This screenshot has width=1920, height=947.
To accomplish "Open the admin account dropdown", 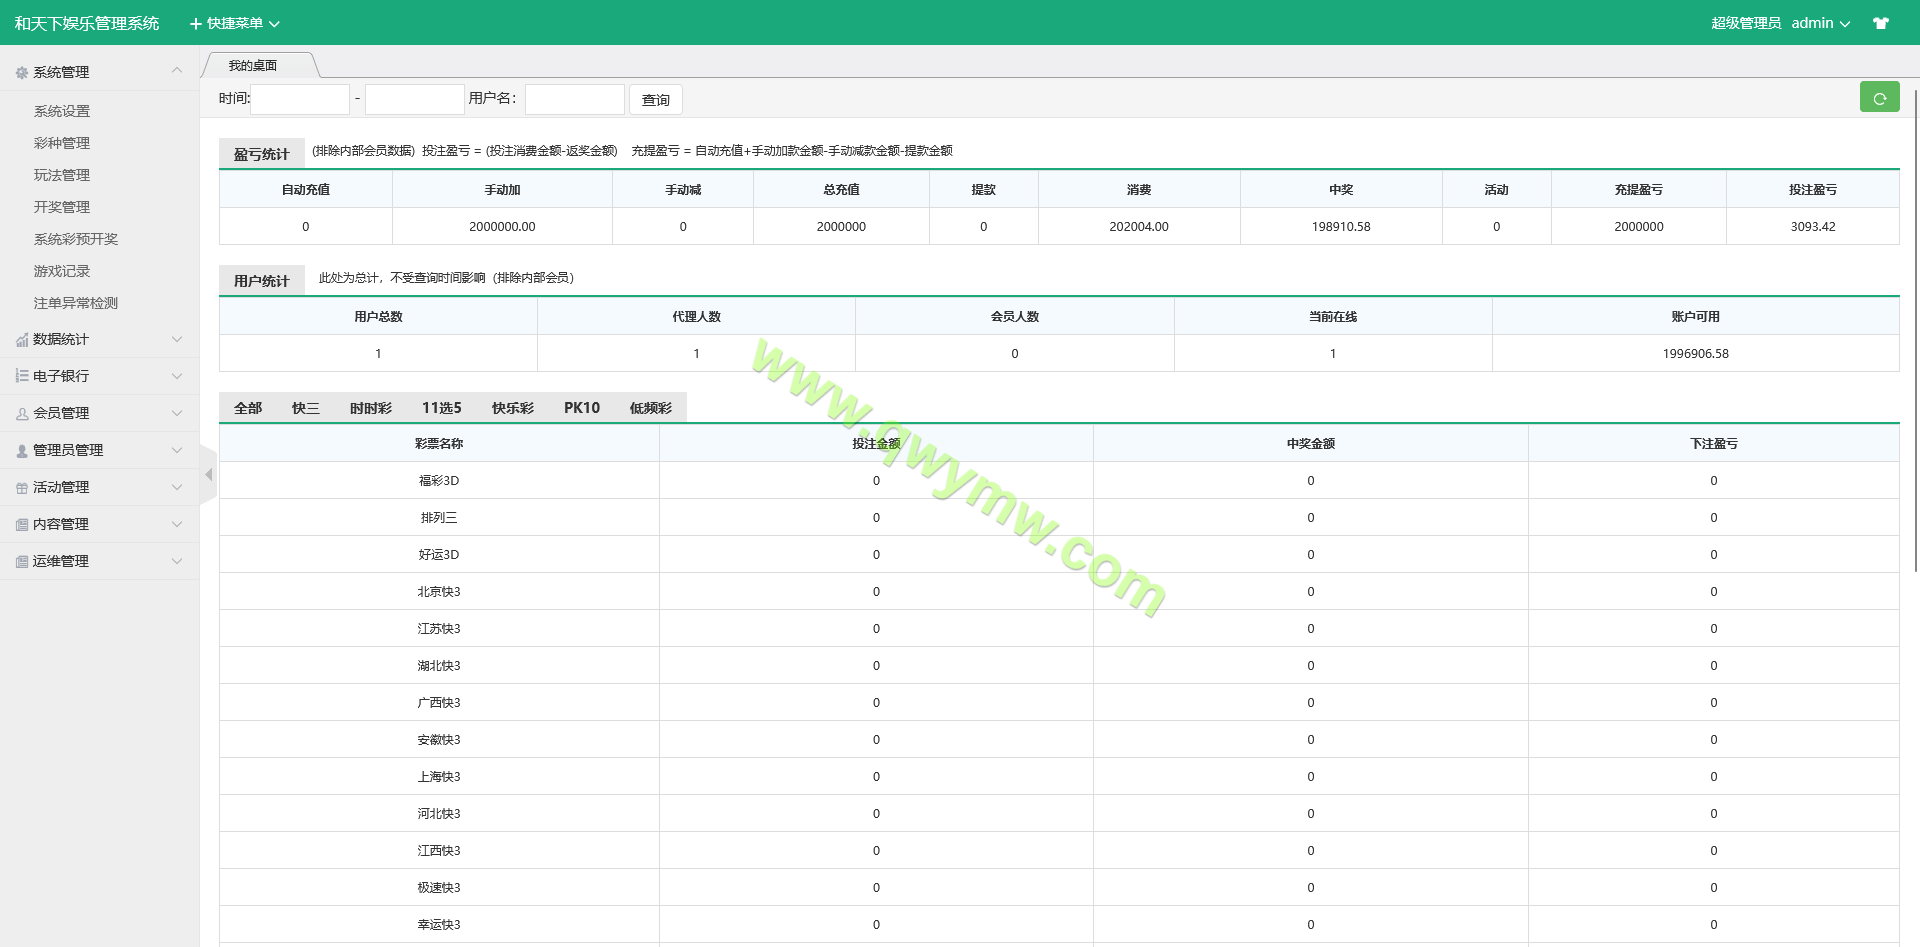I will 1820,23.
